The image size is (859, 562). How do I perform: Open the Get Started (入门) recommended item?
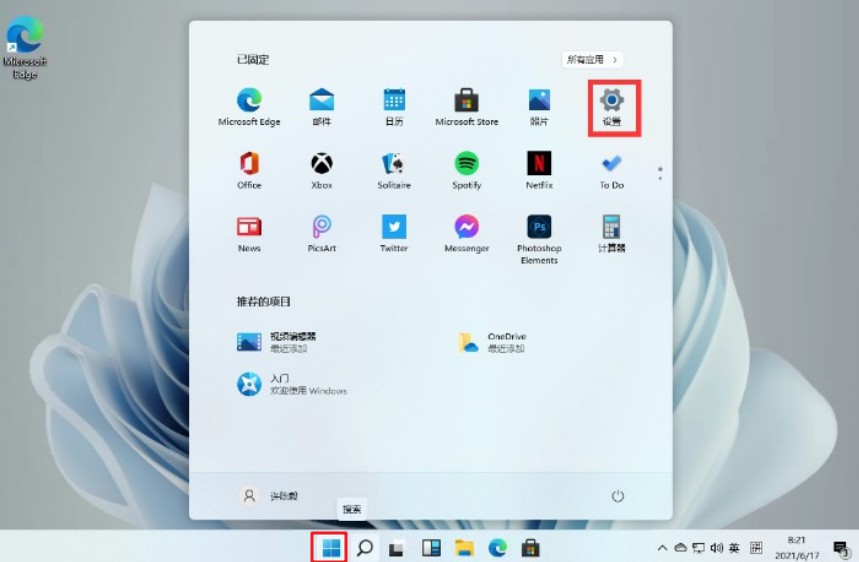(291, 384)
